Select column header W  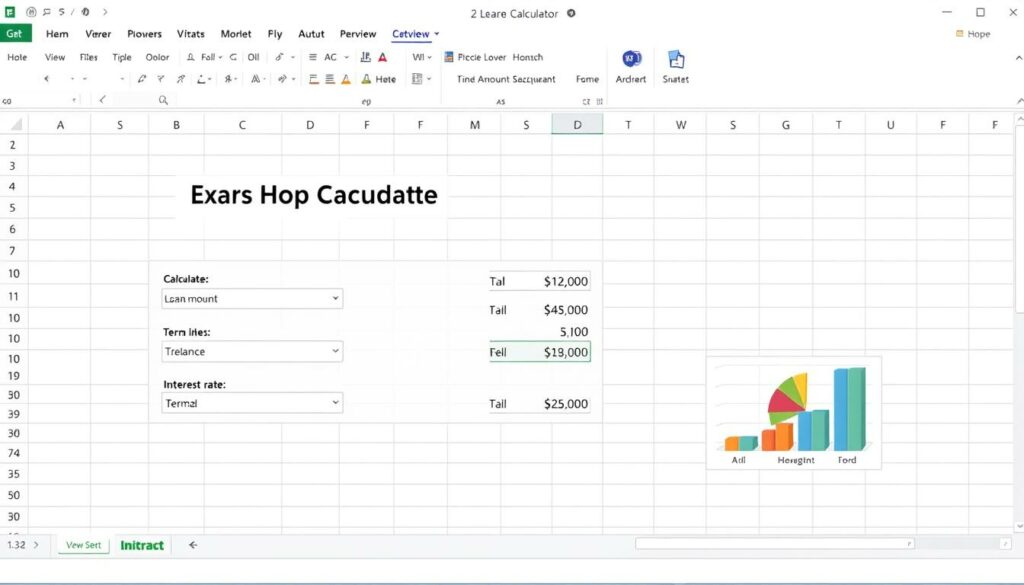click(x=680, y=125)
